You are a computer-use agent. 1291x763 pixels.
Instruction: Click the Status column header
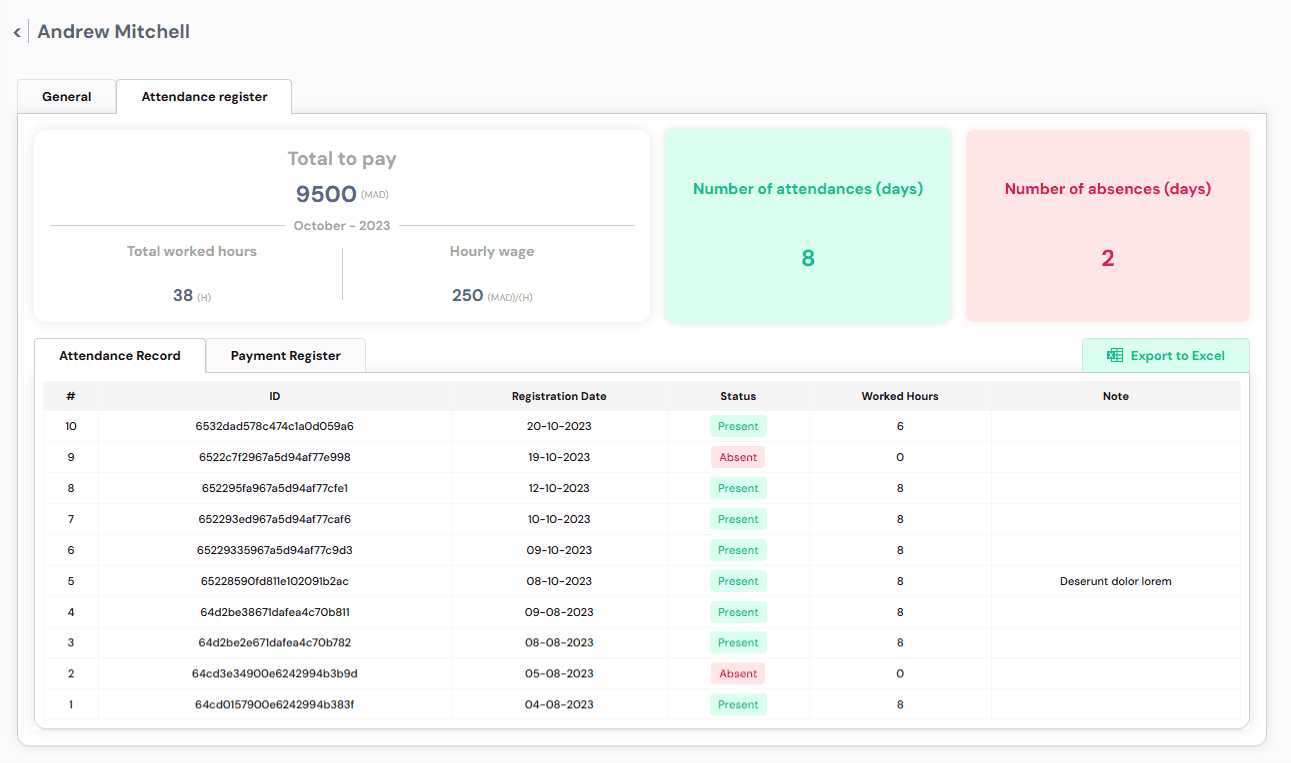click(738, 396)
